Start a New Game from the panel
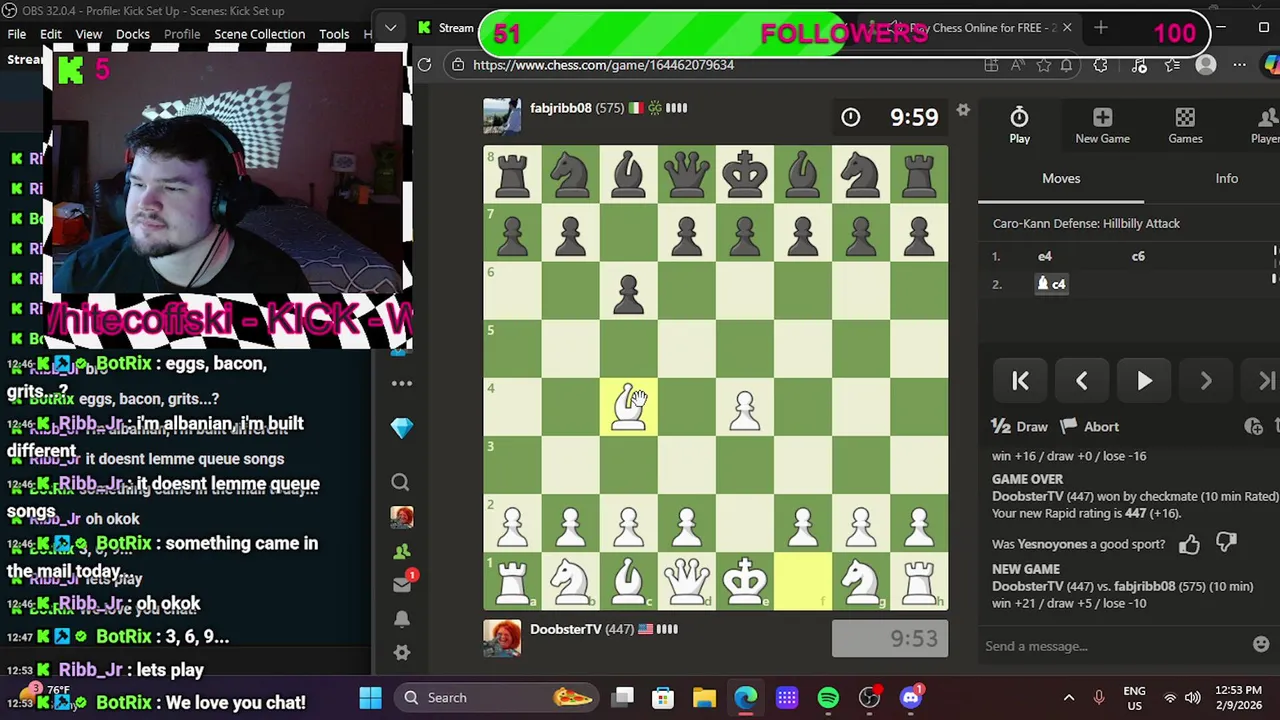Image resolution: width=1280 pixels, height=720 pixels. tap(1102, 126)
